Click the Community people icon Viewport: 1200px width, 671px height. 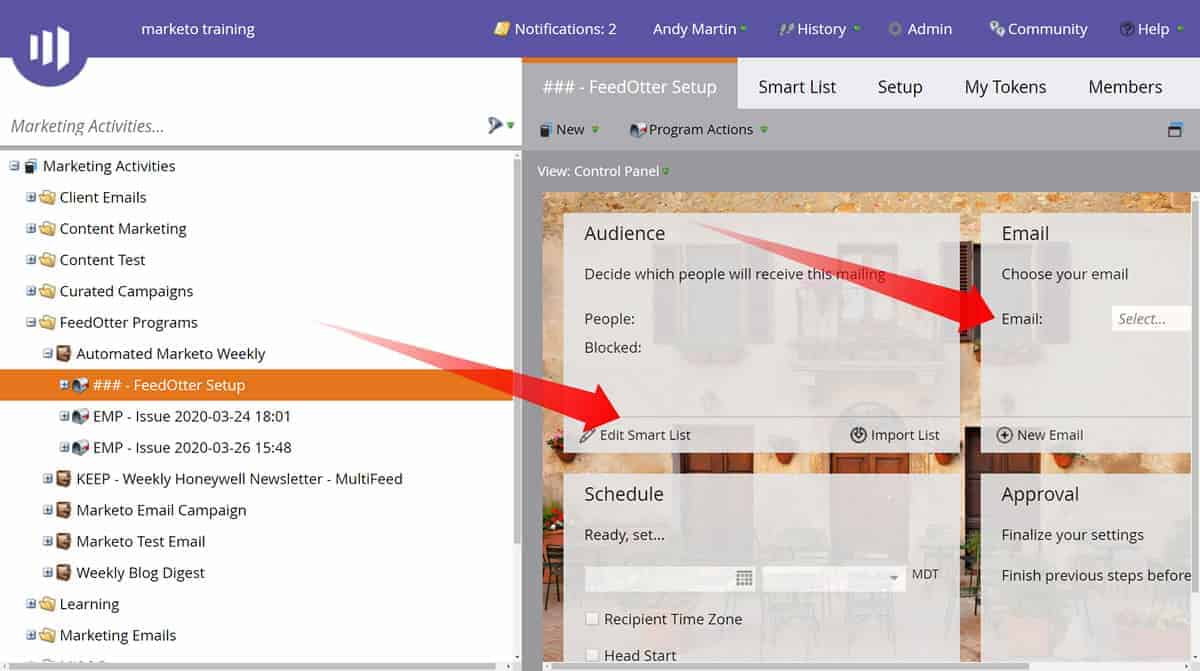coord(996,29)
